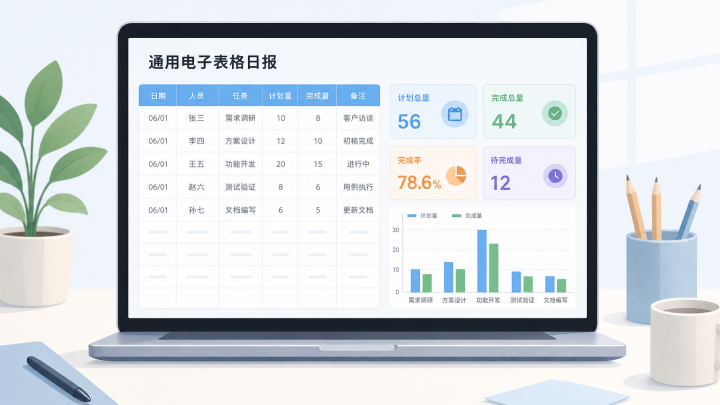720x405 pixels.
Task: Click the blue bar above chart label 测试验证
Action: pos(517,282)
